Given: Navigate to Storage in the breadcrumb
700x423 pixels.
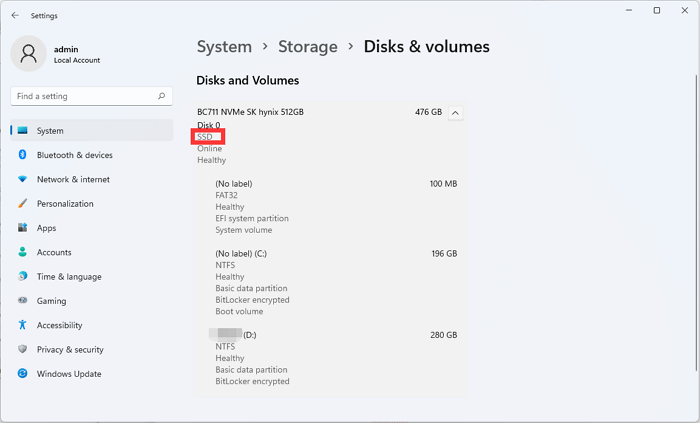Looking at the screenshot, I should tap(308, 47).
